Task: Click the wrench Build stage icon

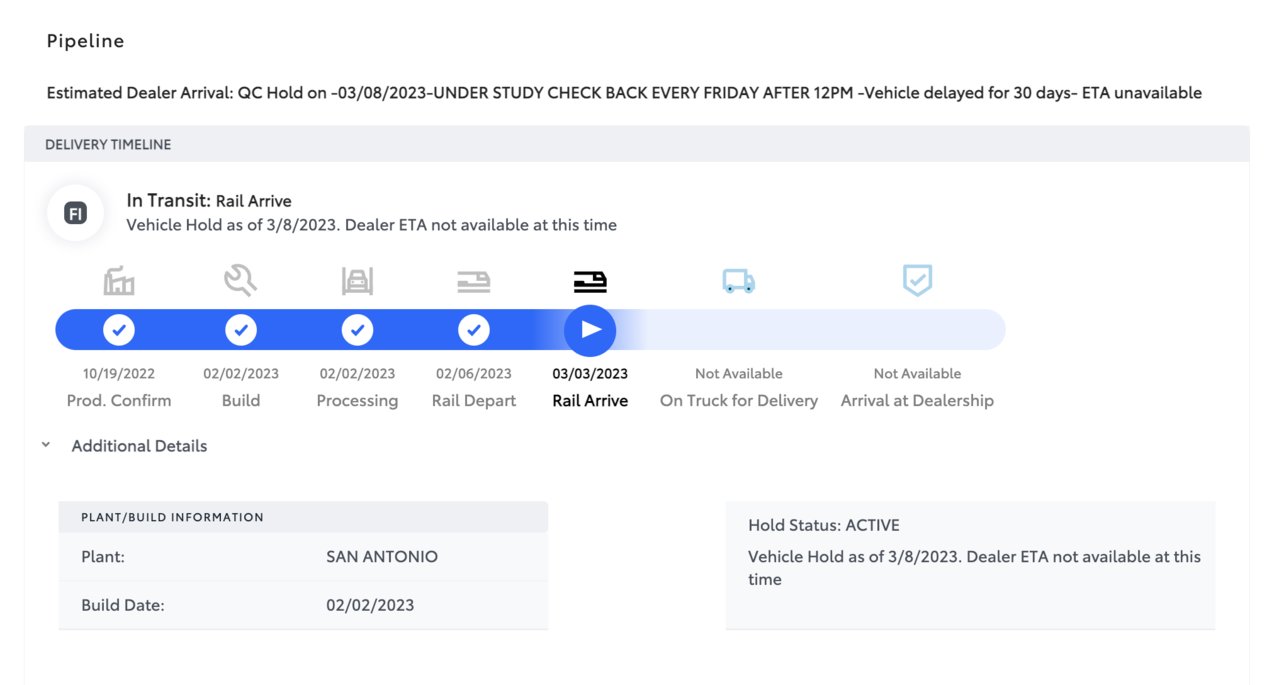Action: [x=240, y=281]
